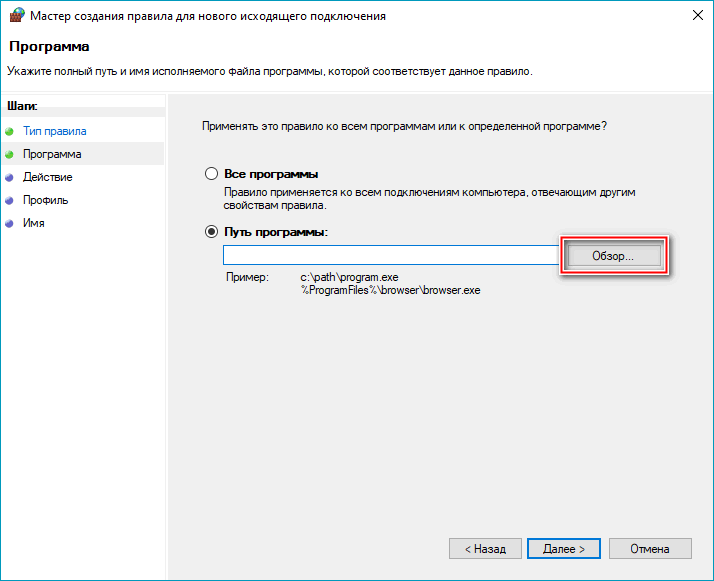
Task: Click green bullet beside Программа step
Action: [x=10, y=154]
